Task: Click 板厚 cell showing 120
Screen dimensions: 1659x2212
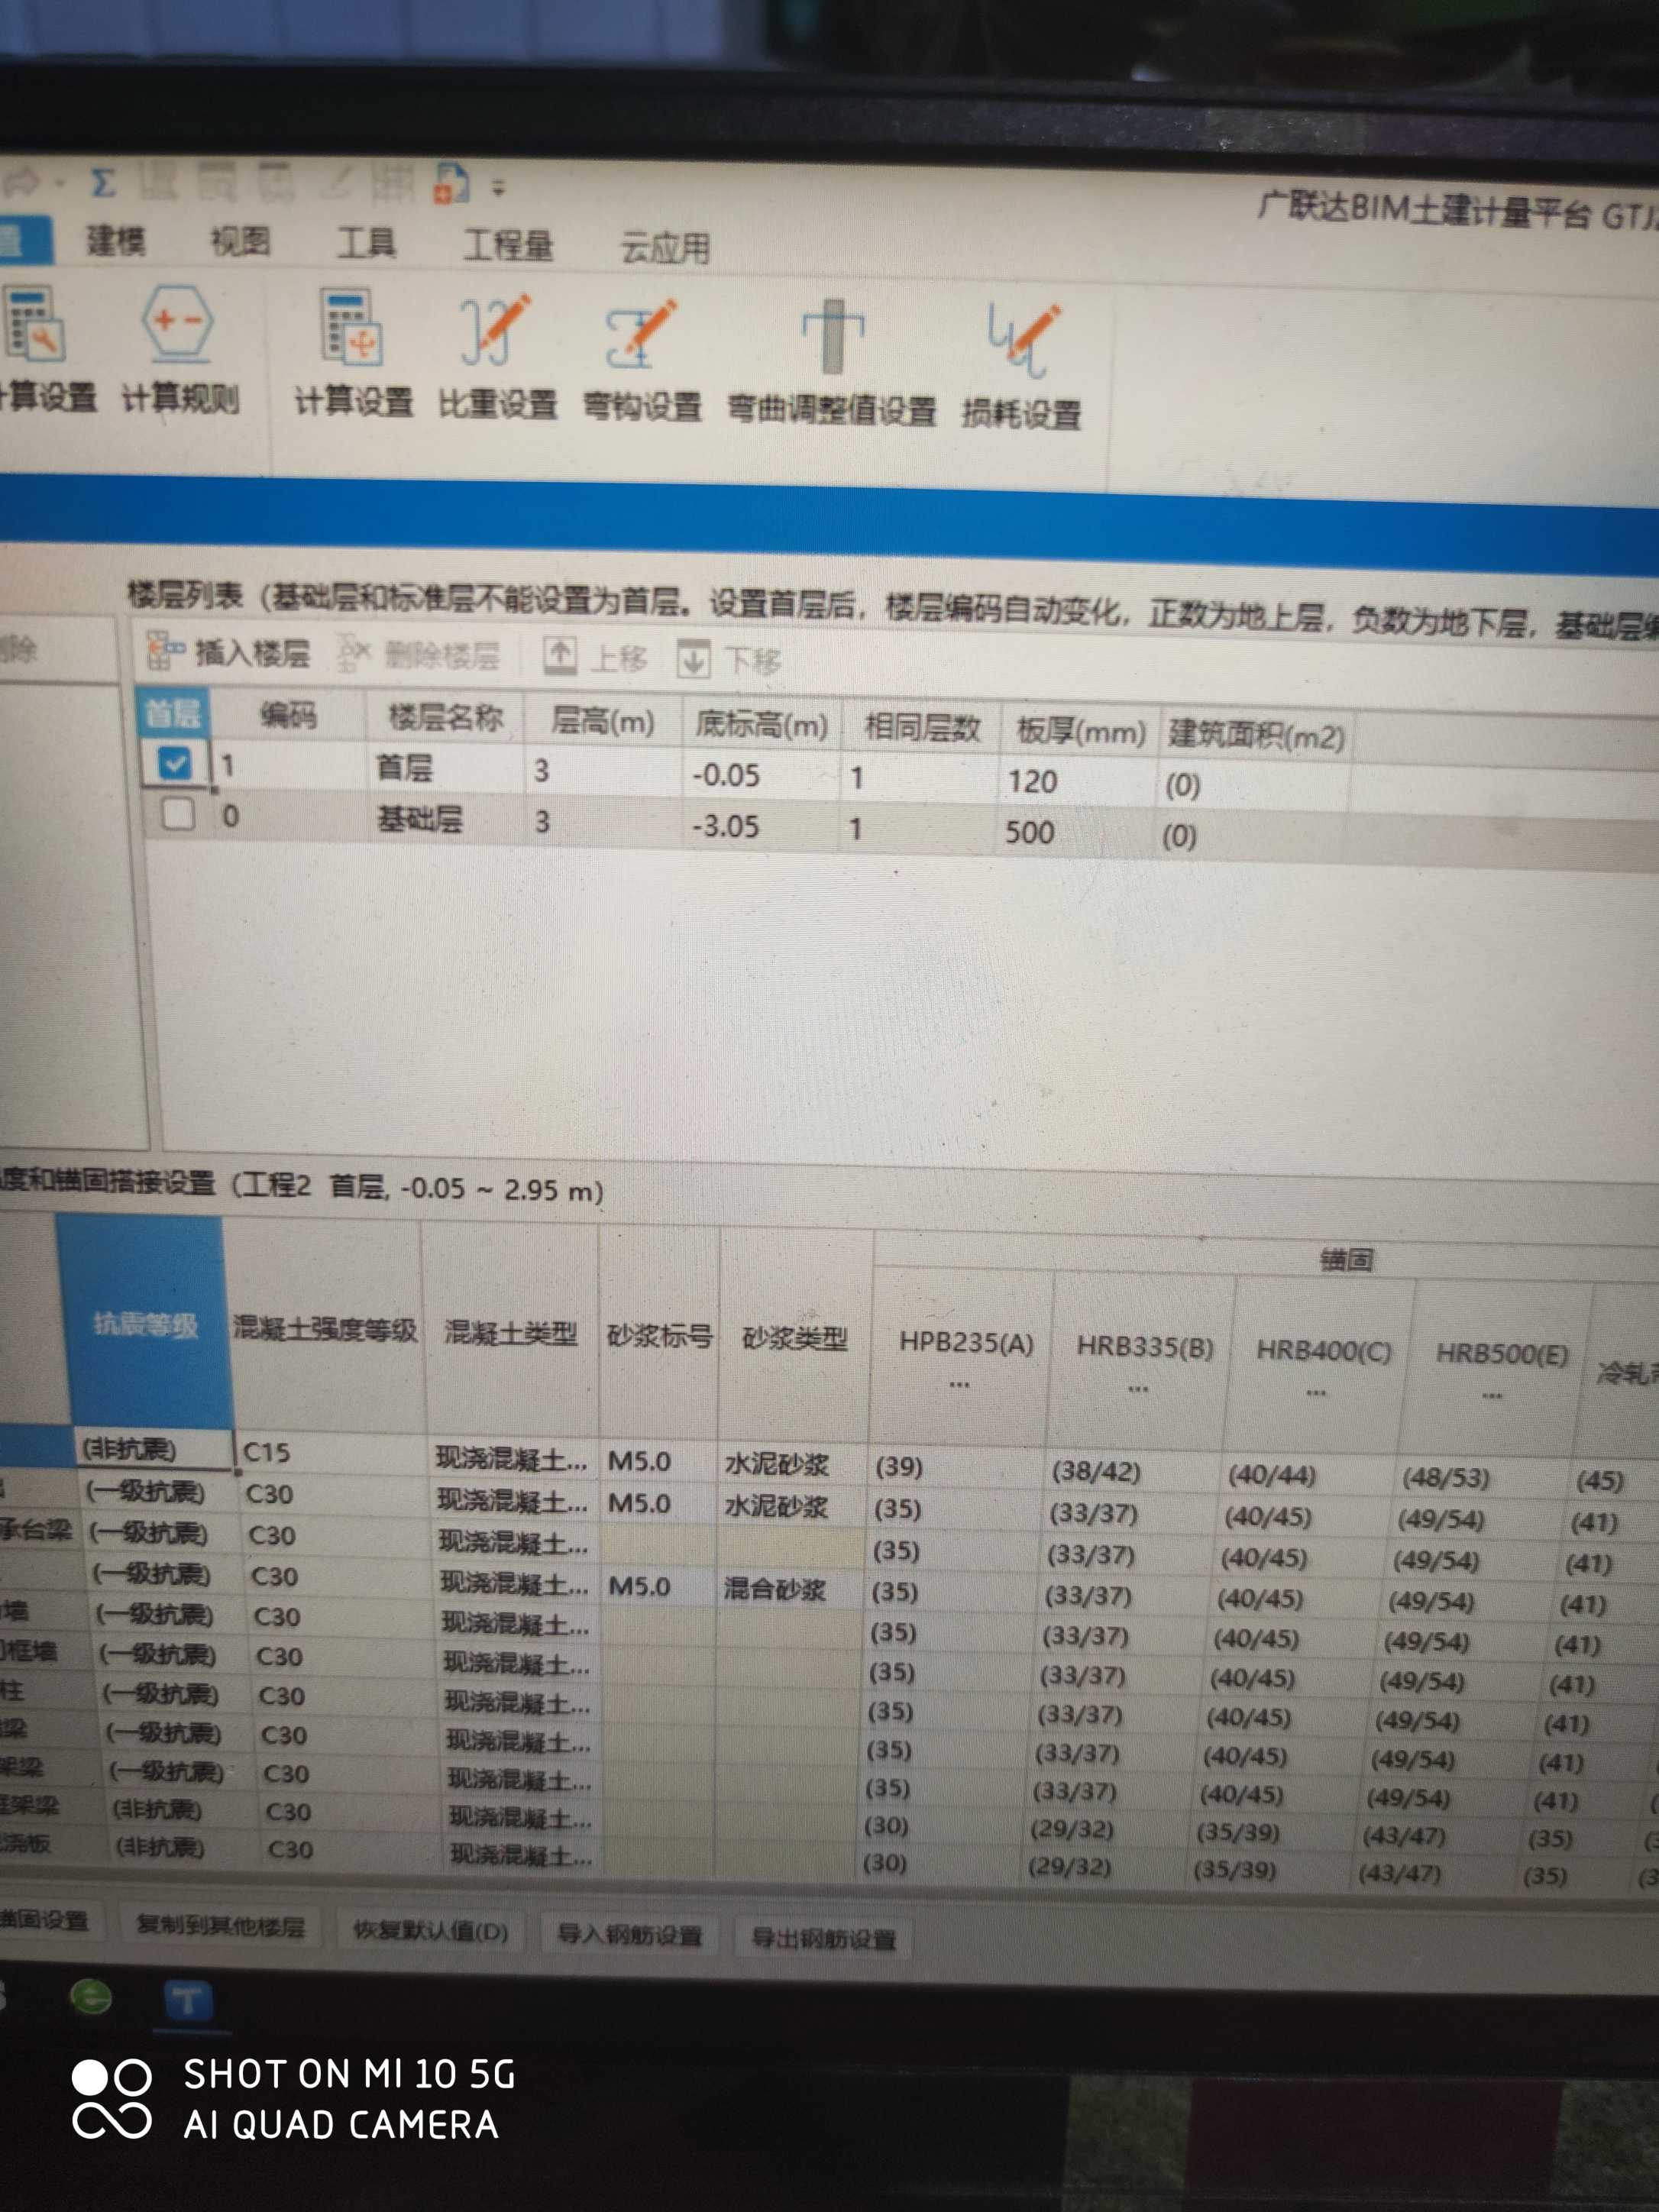Action: point(1078,781)
